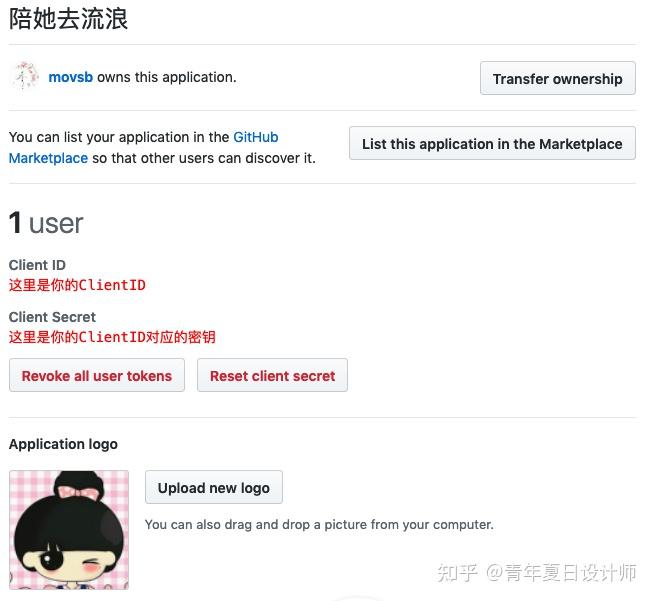The width and height of the screenshot is (653, 601).
Task: Click the application title 陪她去流浪
Action: tap(68, 19)
